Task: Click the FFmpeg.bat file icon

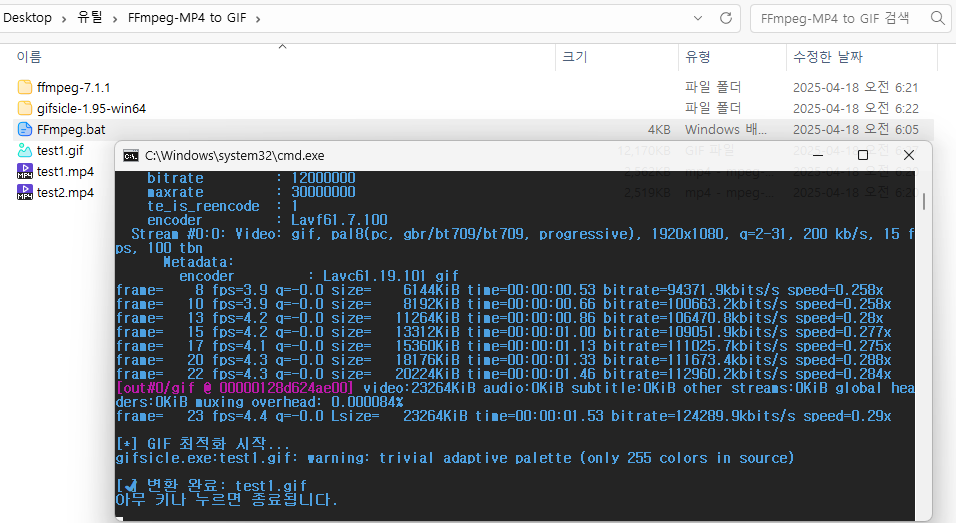Action: click(x=24, y=129)
